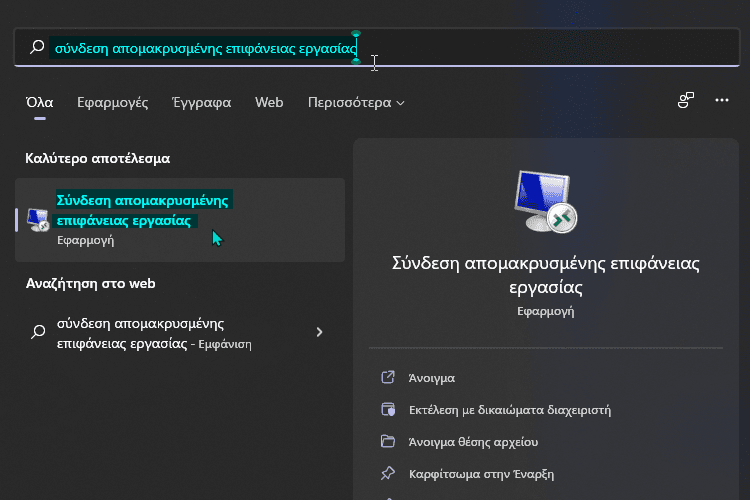Click the Αναζήτηση στο web heading
Screen dimensions: 750x500
90,284
